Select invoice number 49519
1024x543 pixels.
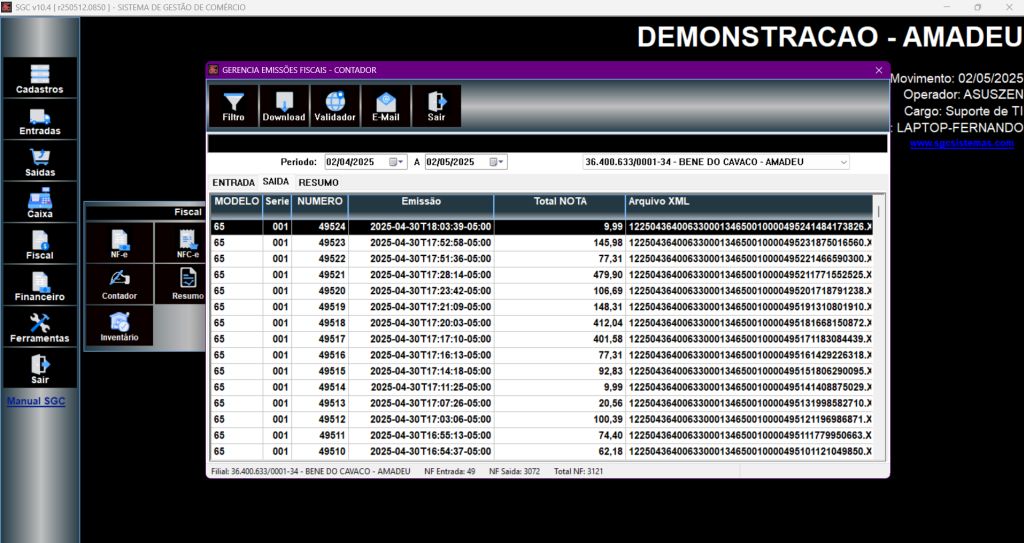pos(320,306)
